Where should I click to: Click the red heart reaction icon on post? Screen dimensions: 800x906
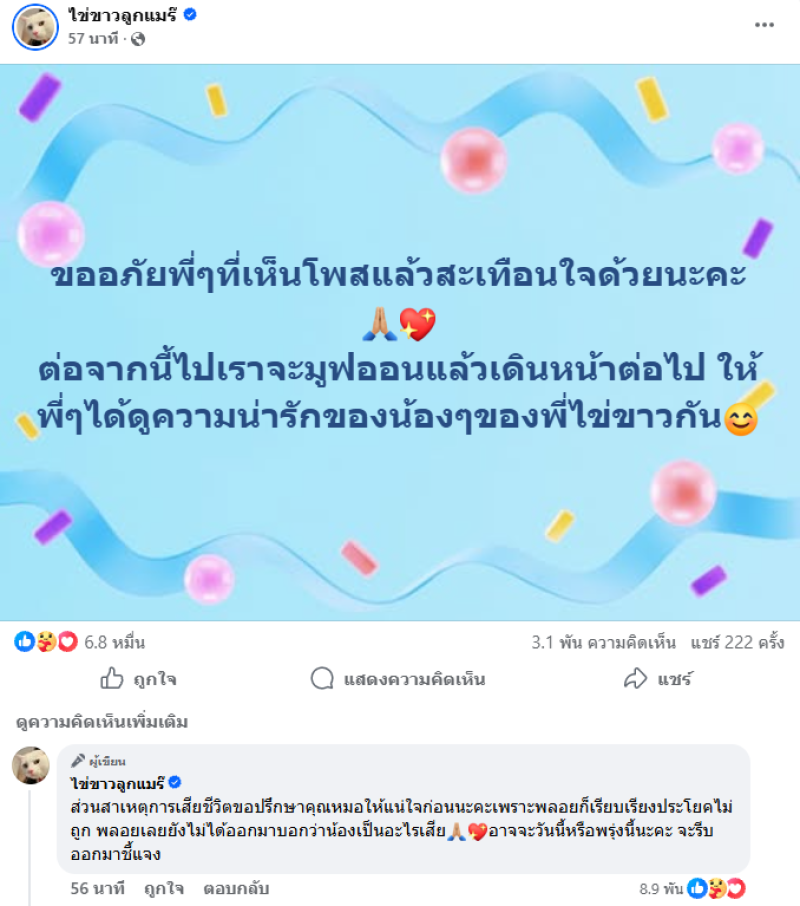(68, 641)
